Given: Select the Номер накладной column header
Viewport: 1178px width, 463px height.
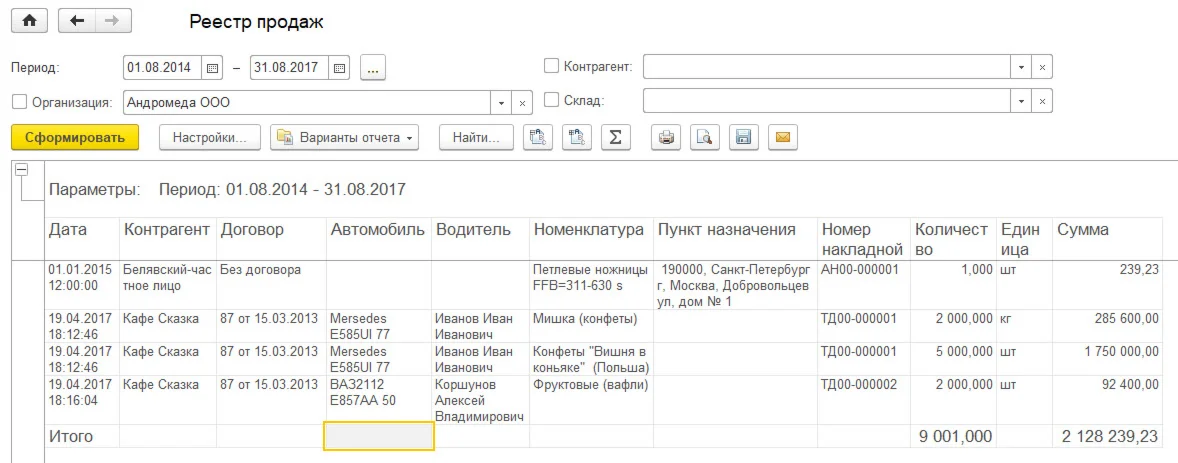Looking at the screenshot, I should (x=862, y=239).
